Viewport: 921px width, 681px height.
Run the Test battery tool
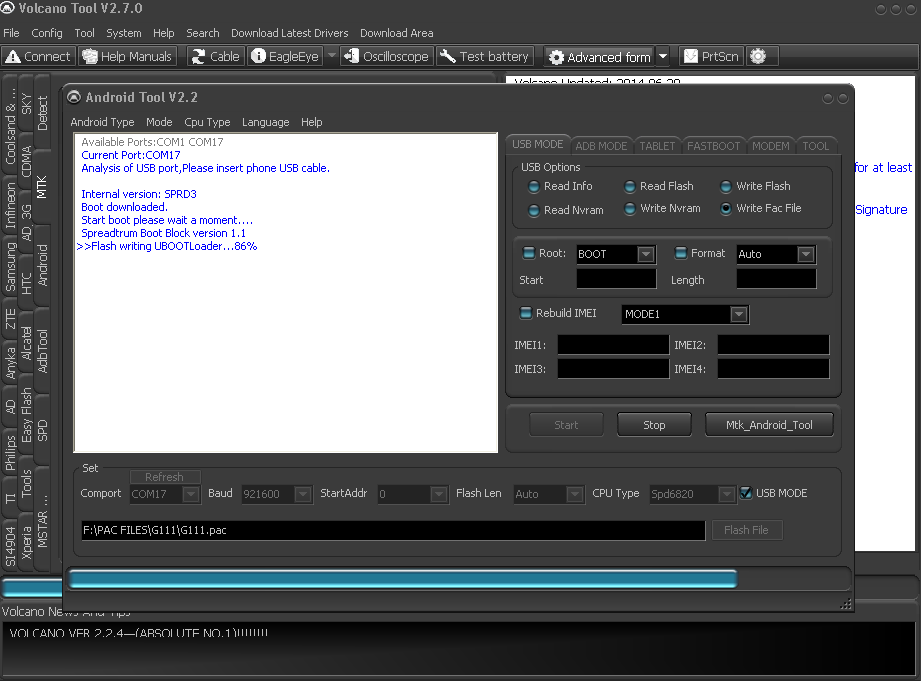pos(484,57)
